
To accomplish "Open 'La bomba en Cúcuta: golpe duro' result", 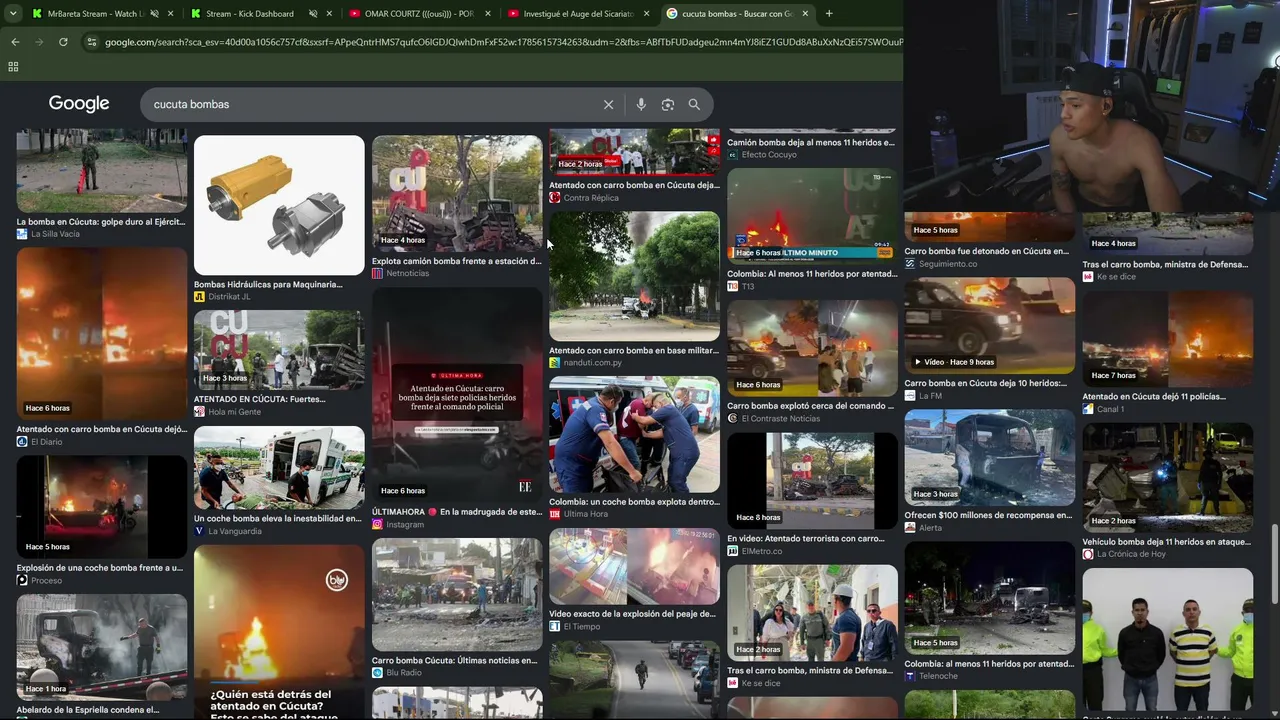I will (x=101, y=222).
